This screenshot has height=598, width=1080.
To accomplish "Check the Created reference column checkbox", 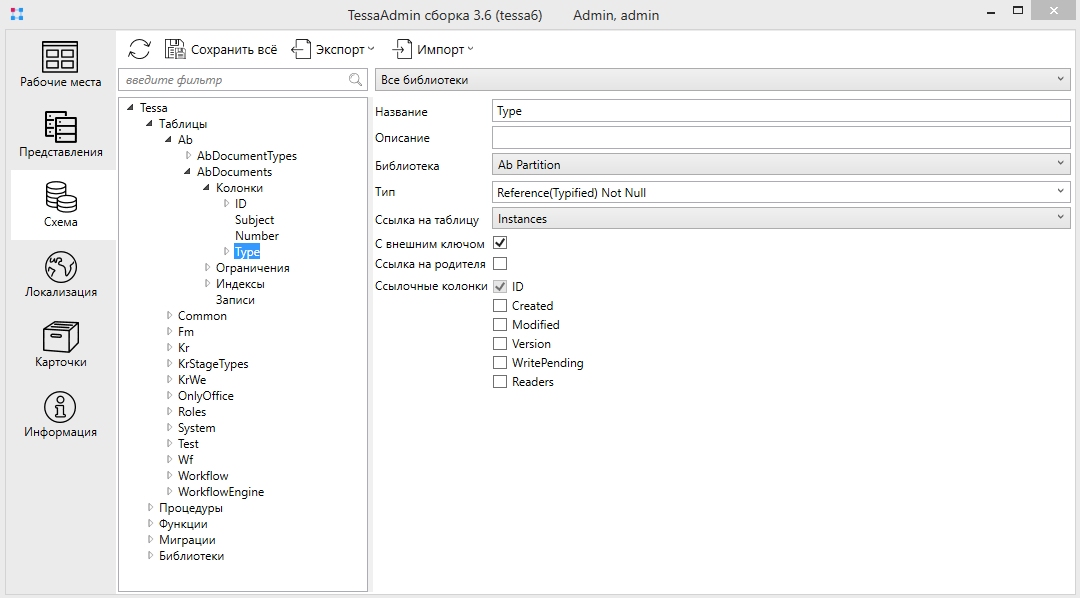I will (x=500, y=306).
